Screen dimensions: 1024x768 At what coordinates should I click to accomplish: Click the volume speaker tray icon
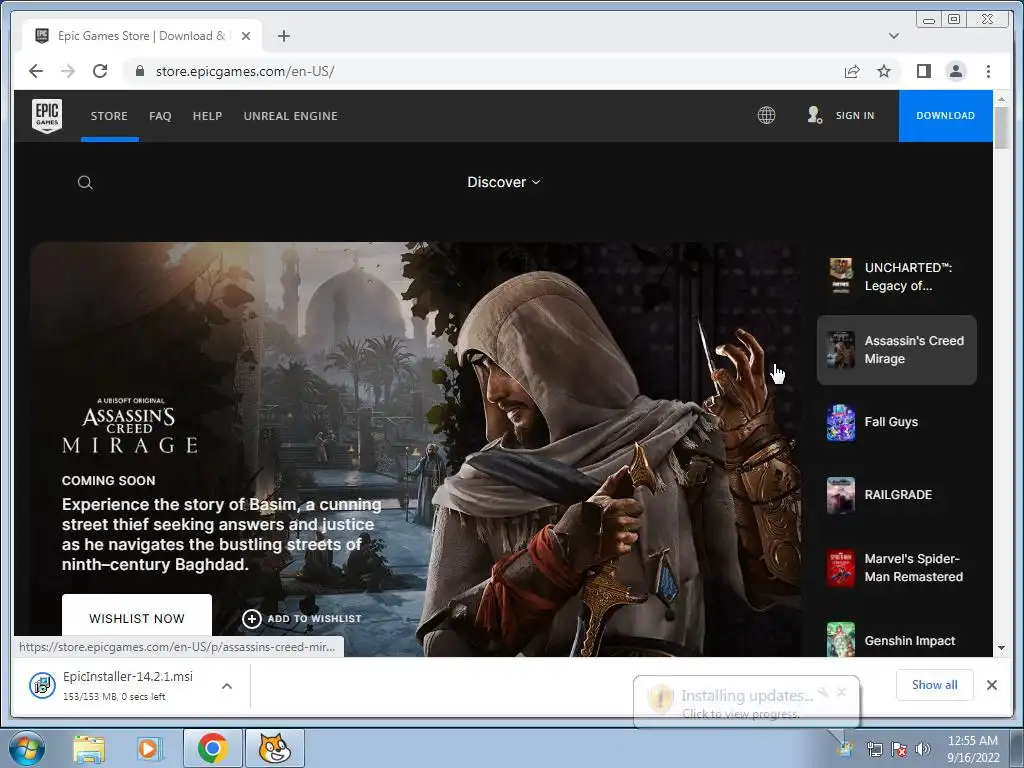pyautogui.click(x=923, y=748)
